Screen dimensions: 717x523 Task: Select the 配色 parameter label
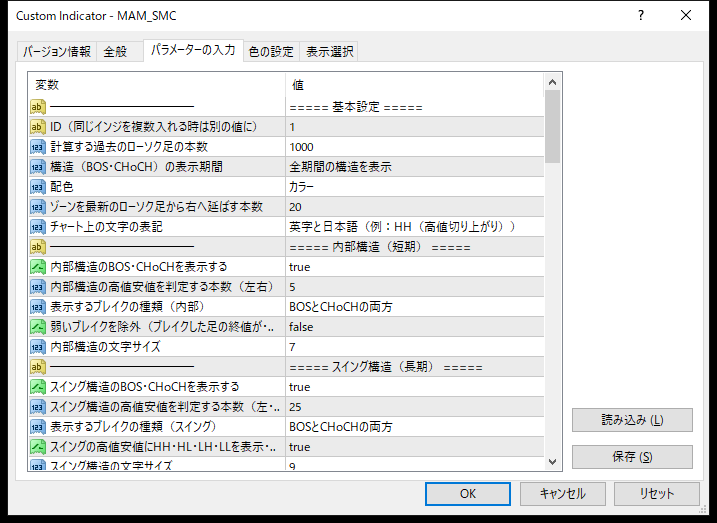tap(62, 187)
